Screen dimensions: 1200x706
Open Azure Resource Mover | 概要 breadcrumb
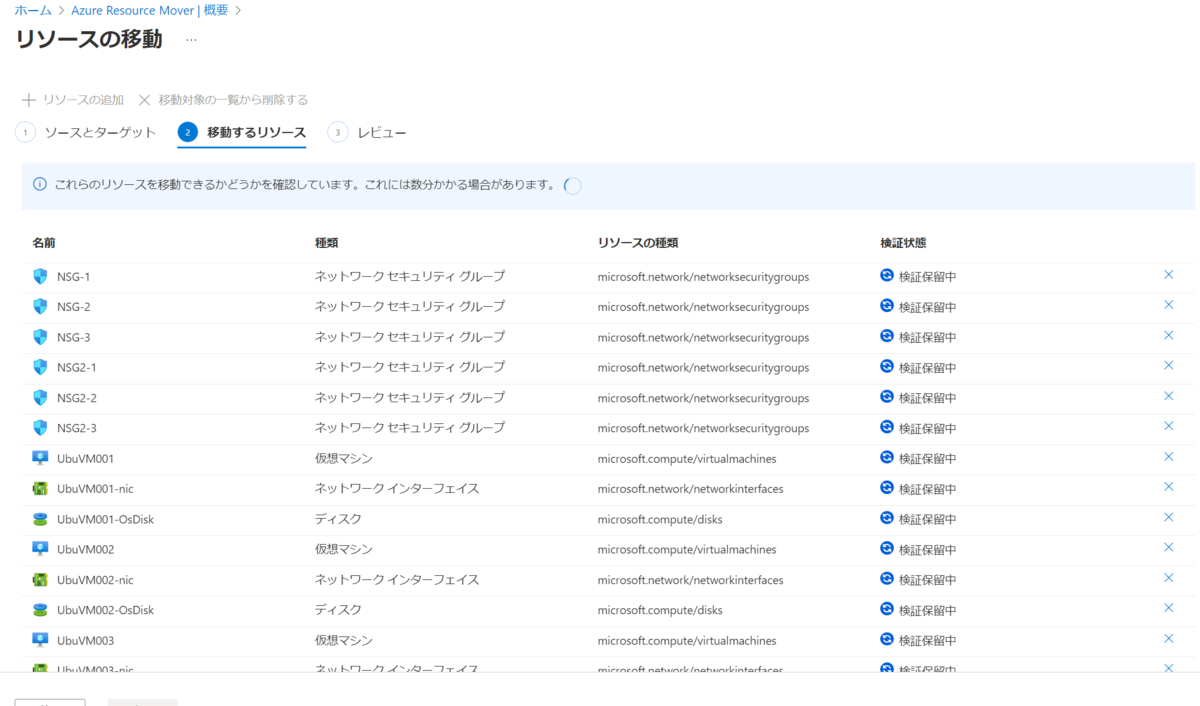pyautogui.click(x=150, y=10)
